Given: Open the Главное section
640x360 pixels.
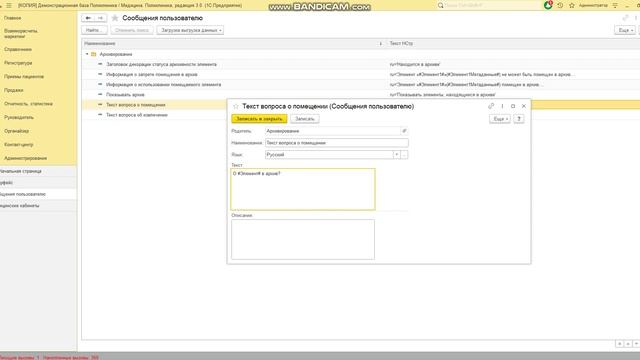Looking at the screenshot, I should (13, 18).
